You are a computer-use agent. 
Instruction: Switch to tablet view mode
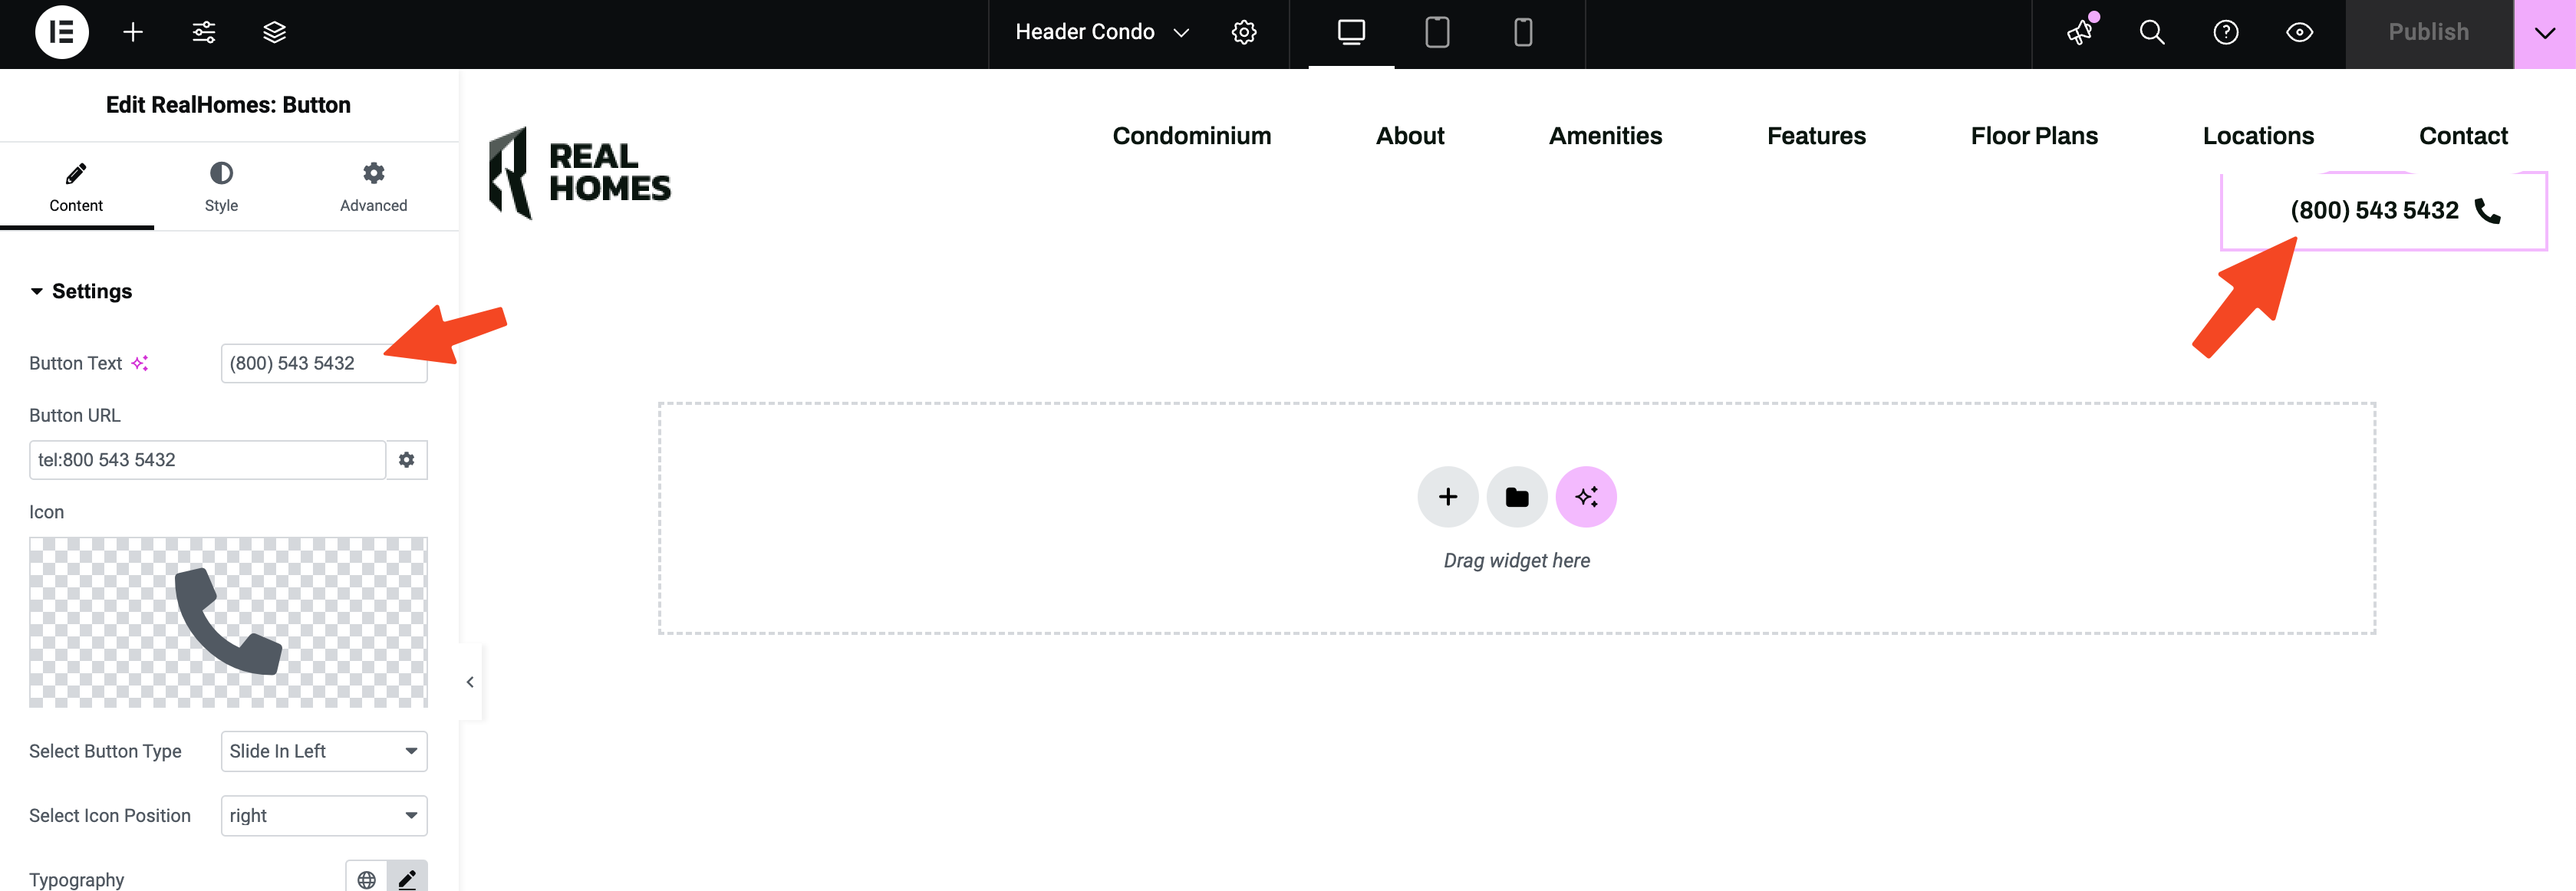(x=1437, y=32)
